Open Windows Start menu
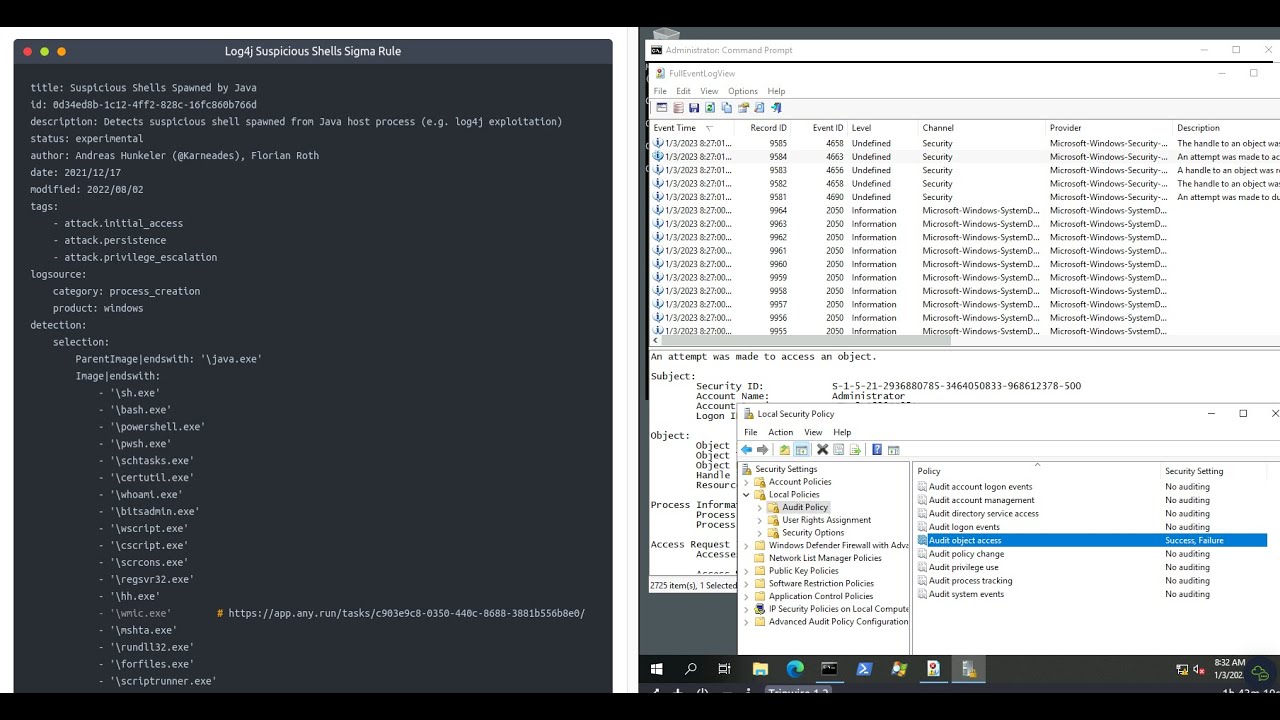Screen dimensions: 1280x720 [x=657, y=669]
